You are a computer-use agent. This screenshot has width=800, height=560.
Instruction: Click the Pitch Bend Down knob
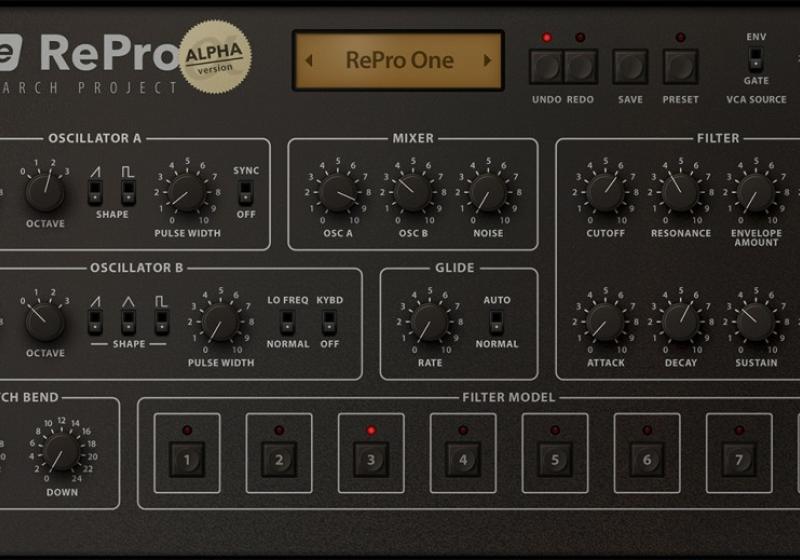pyautogui.click(x=62, y=452)
